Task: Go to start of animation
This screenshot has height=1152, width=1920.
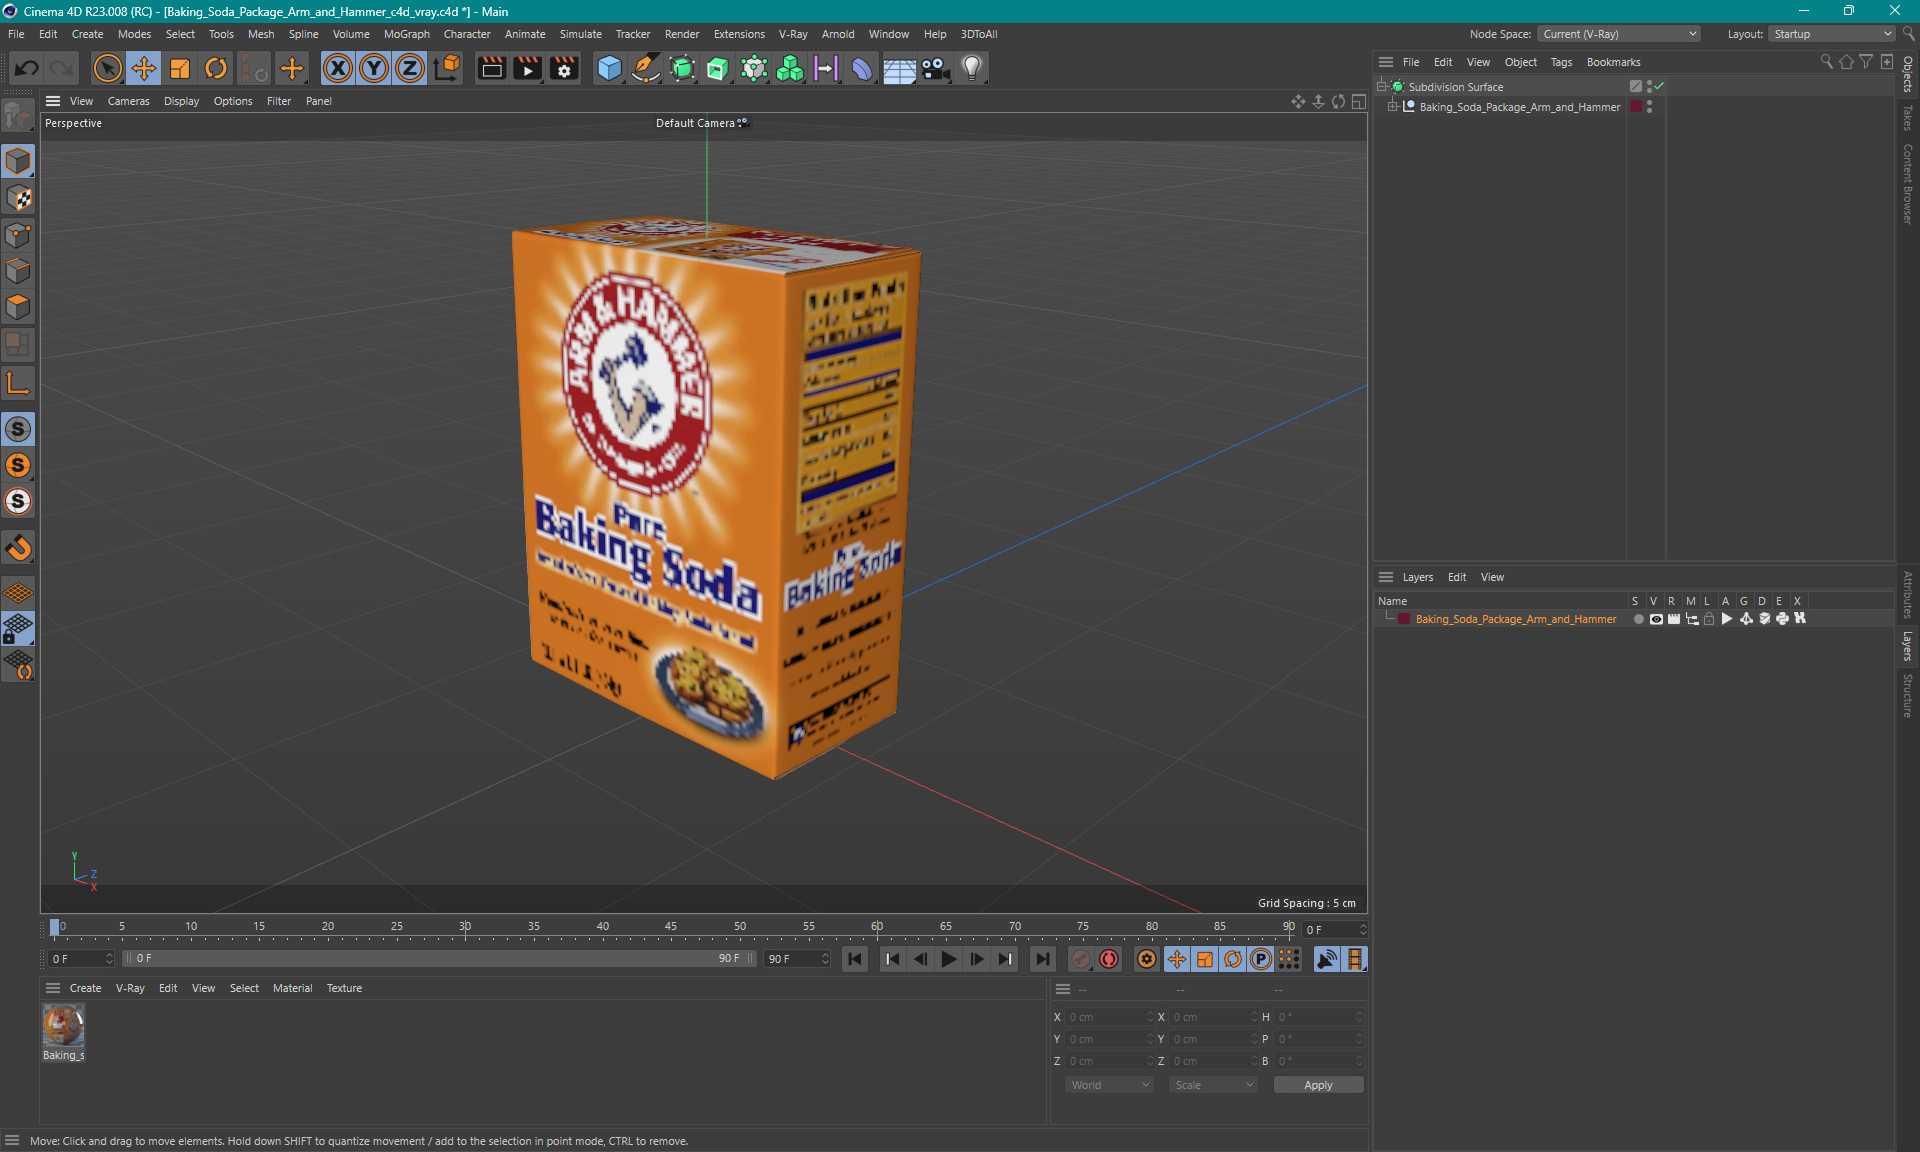Action: click(855, 959)
